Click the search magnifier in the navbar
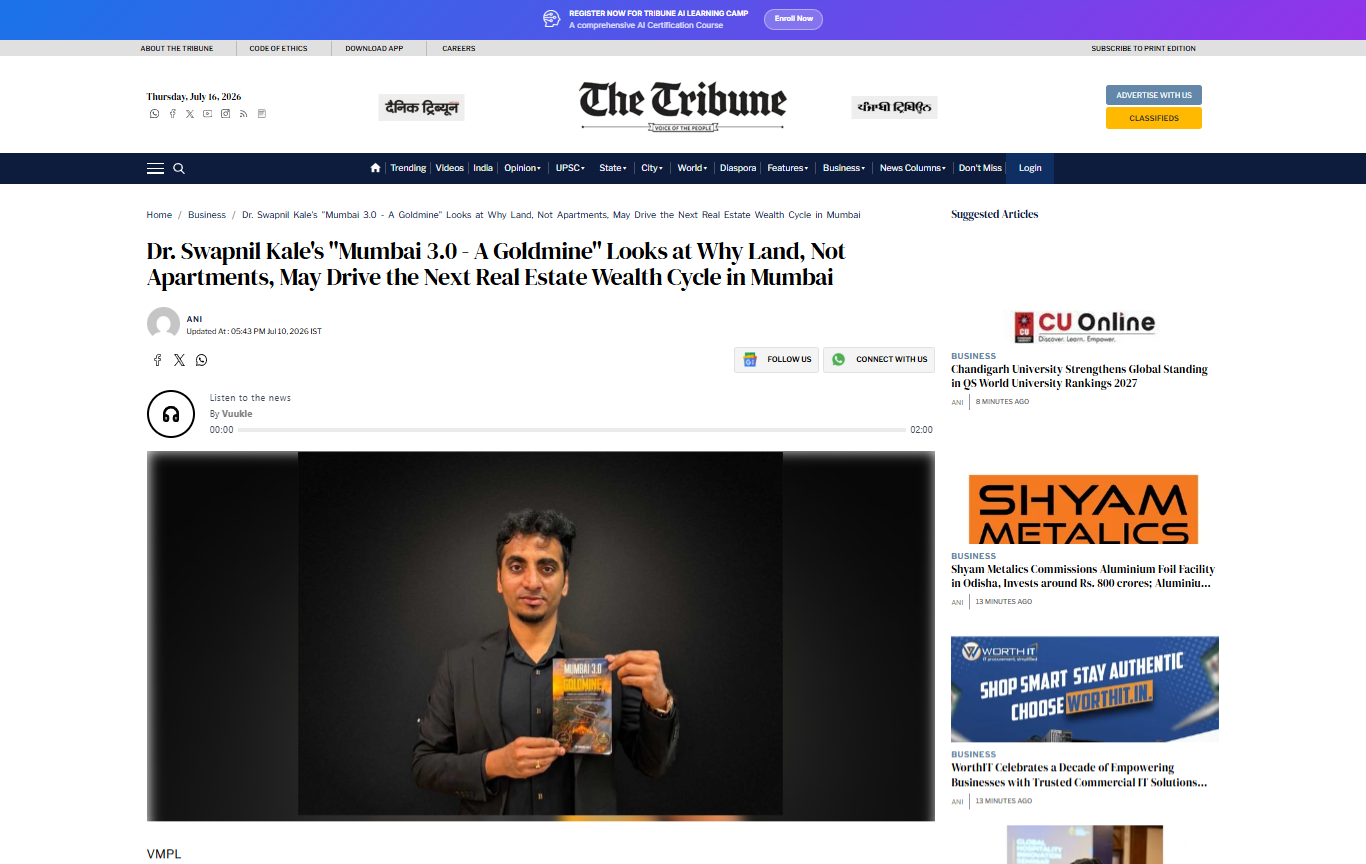Viewport: 1366px width, 864px height. tap(179, 168)
